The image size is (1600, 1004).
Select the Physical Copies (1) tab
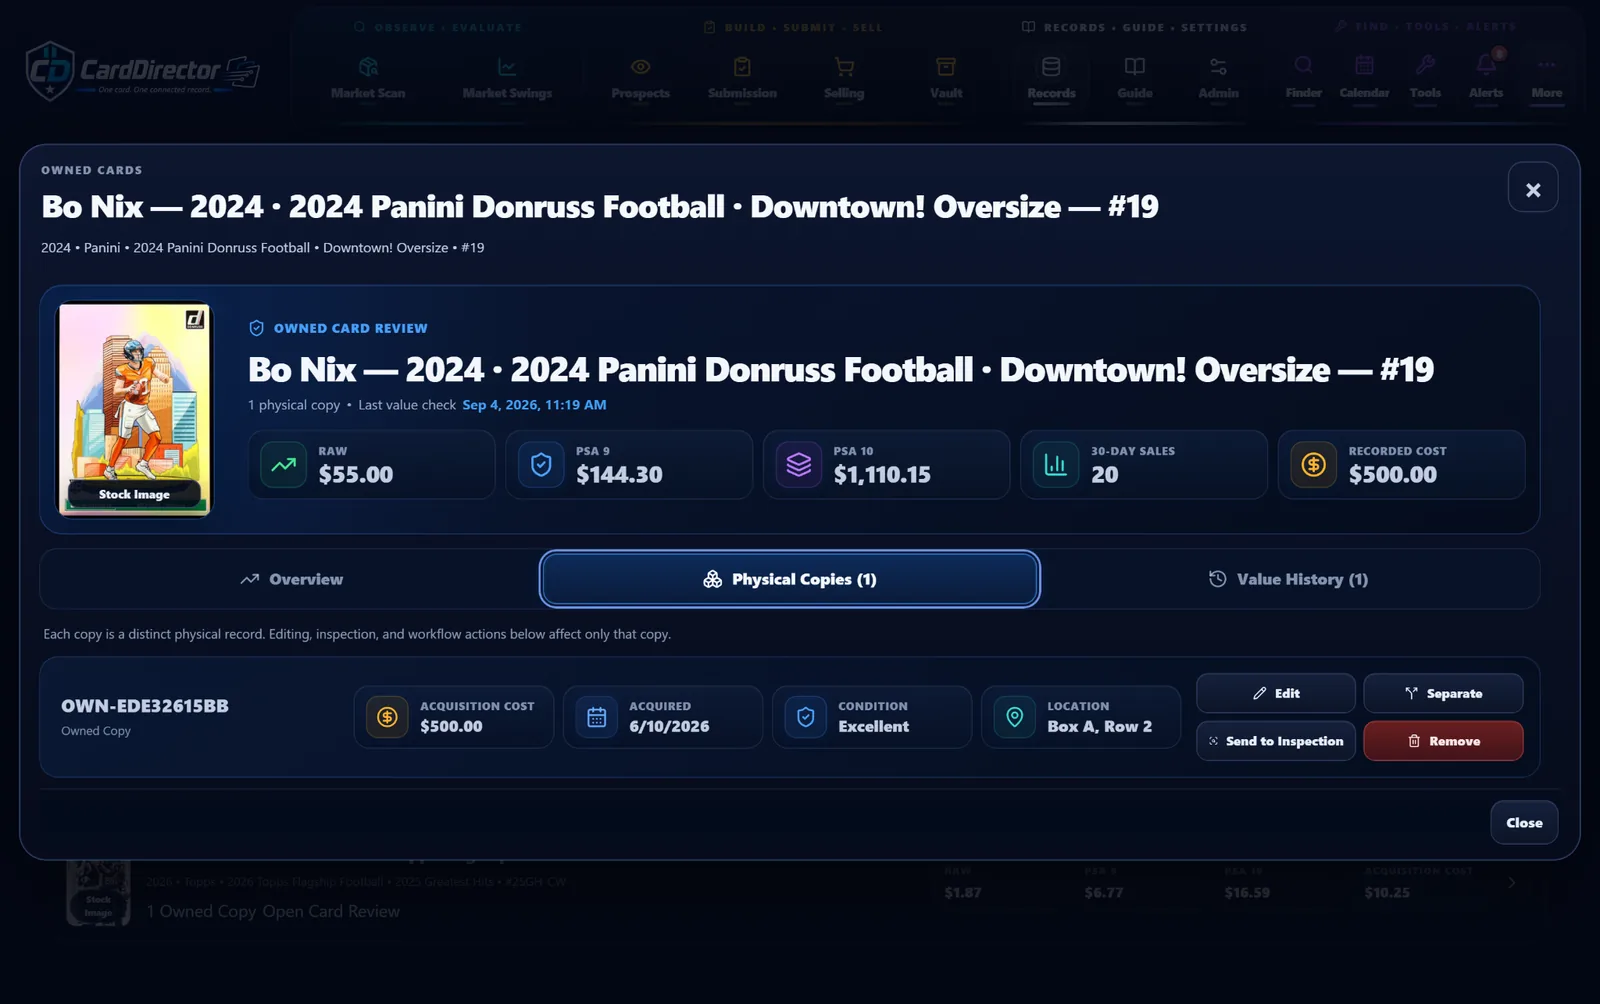point(790,579)
